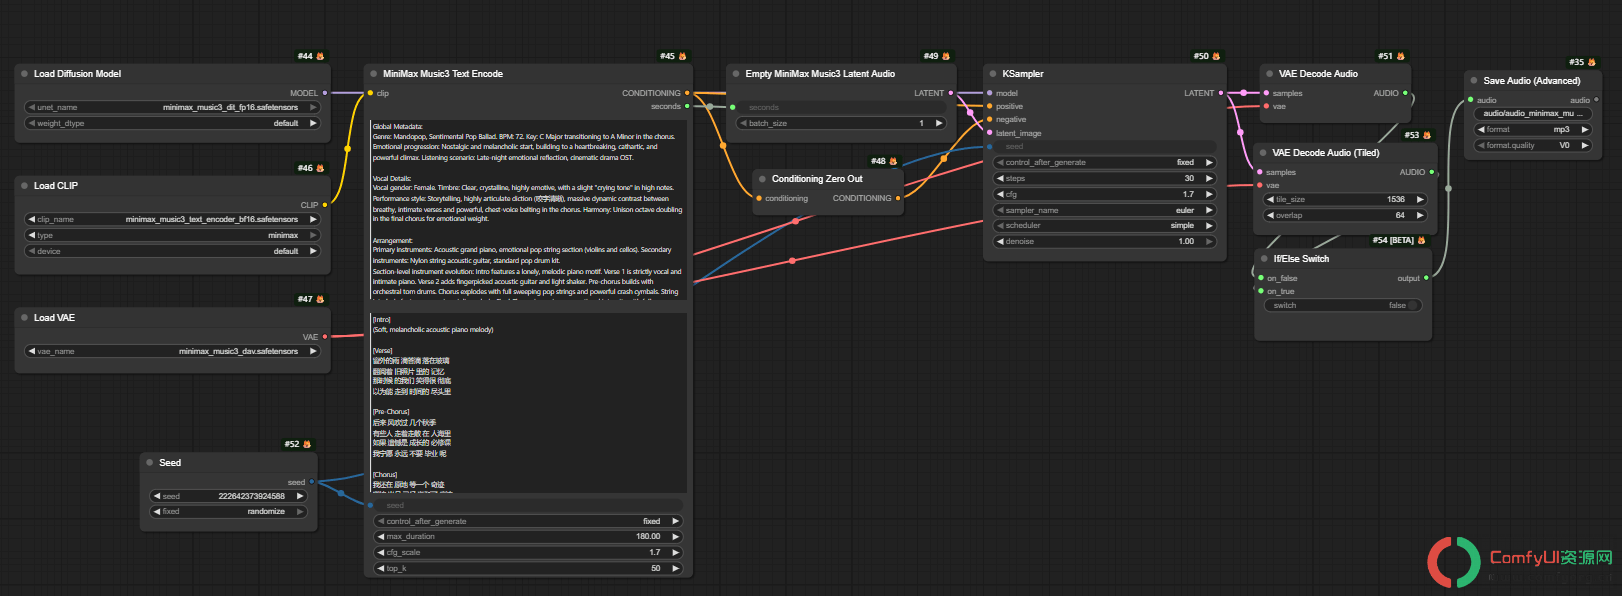Collapse Save Audio (Advanced) node header dot
The image size is (1622, 596).
(x=1474, y=81)
